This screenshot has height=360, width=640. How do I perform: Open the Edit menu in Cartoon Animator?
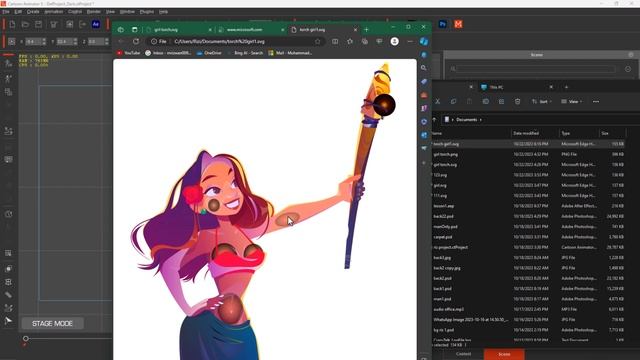(x=18, y=12)
